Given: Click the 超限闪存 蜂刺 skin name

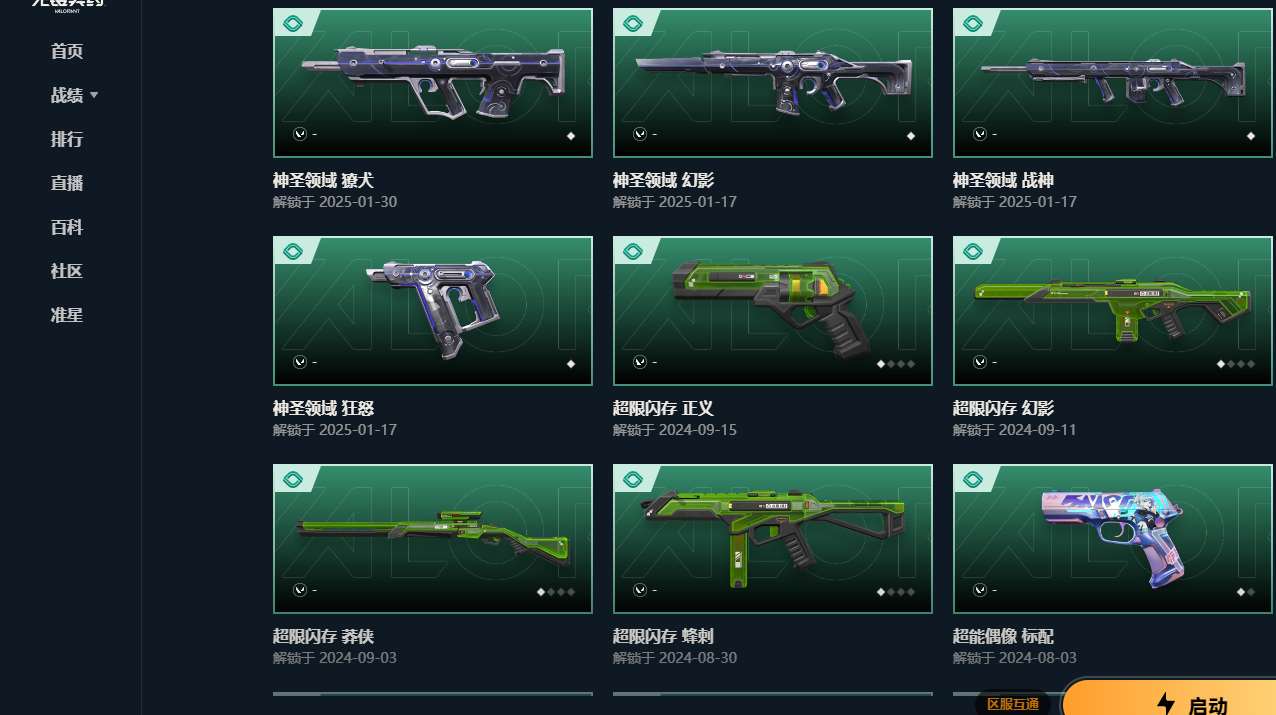Looking at the screenshot, I should point(663,636).
